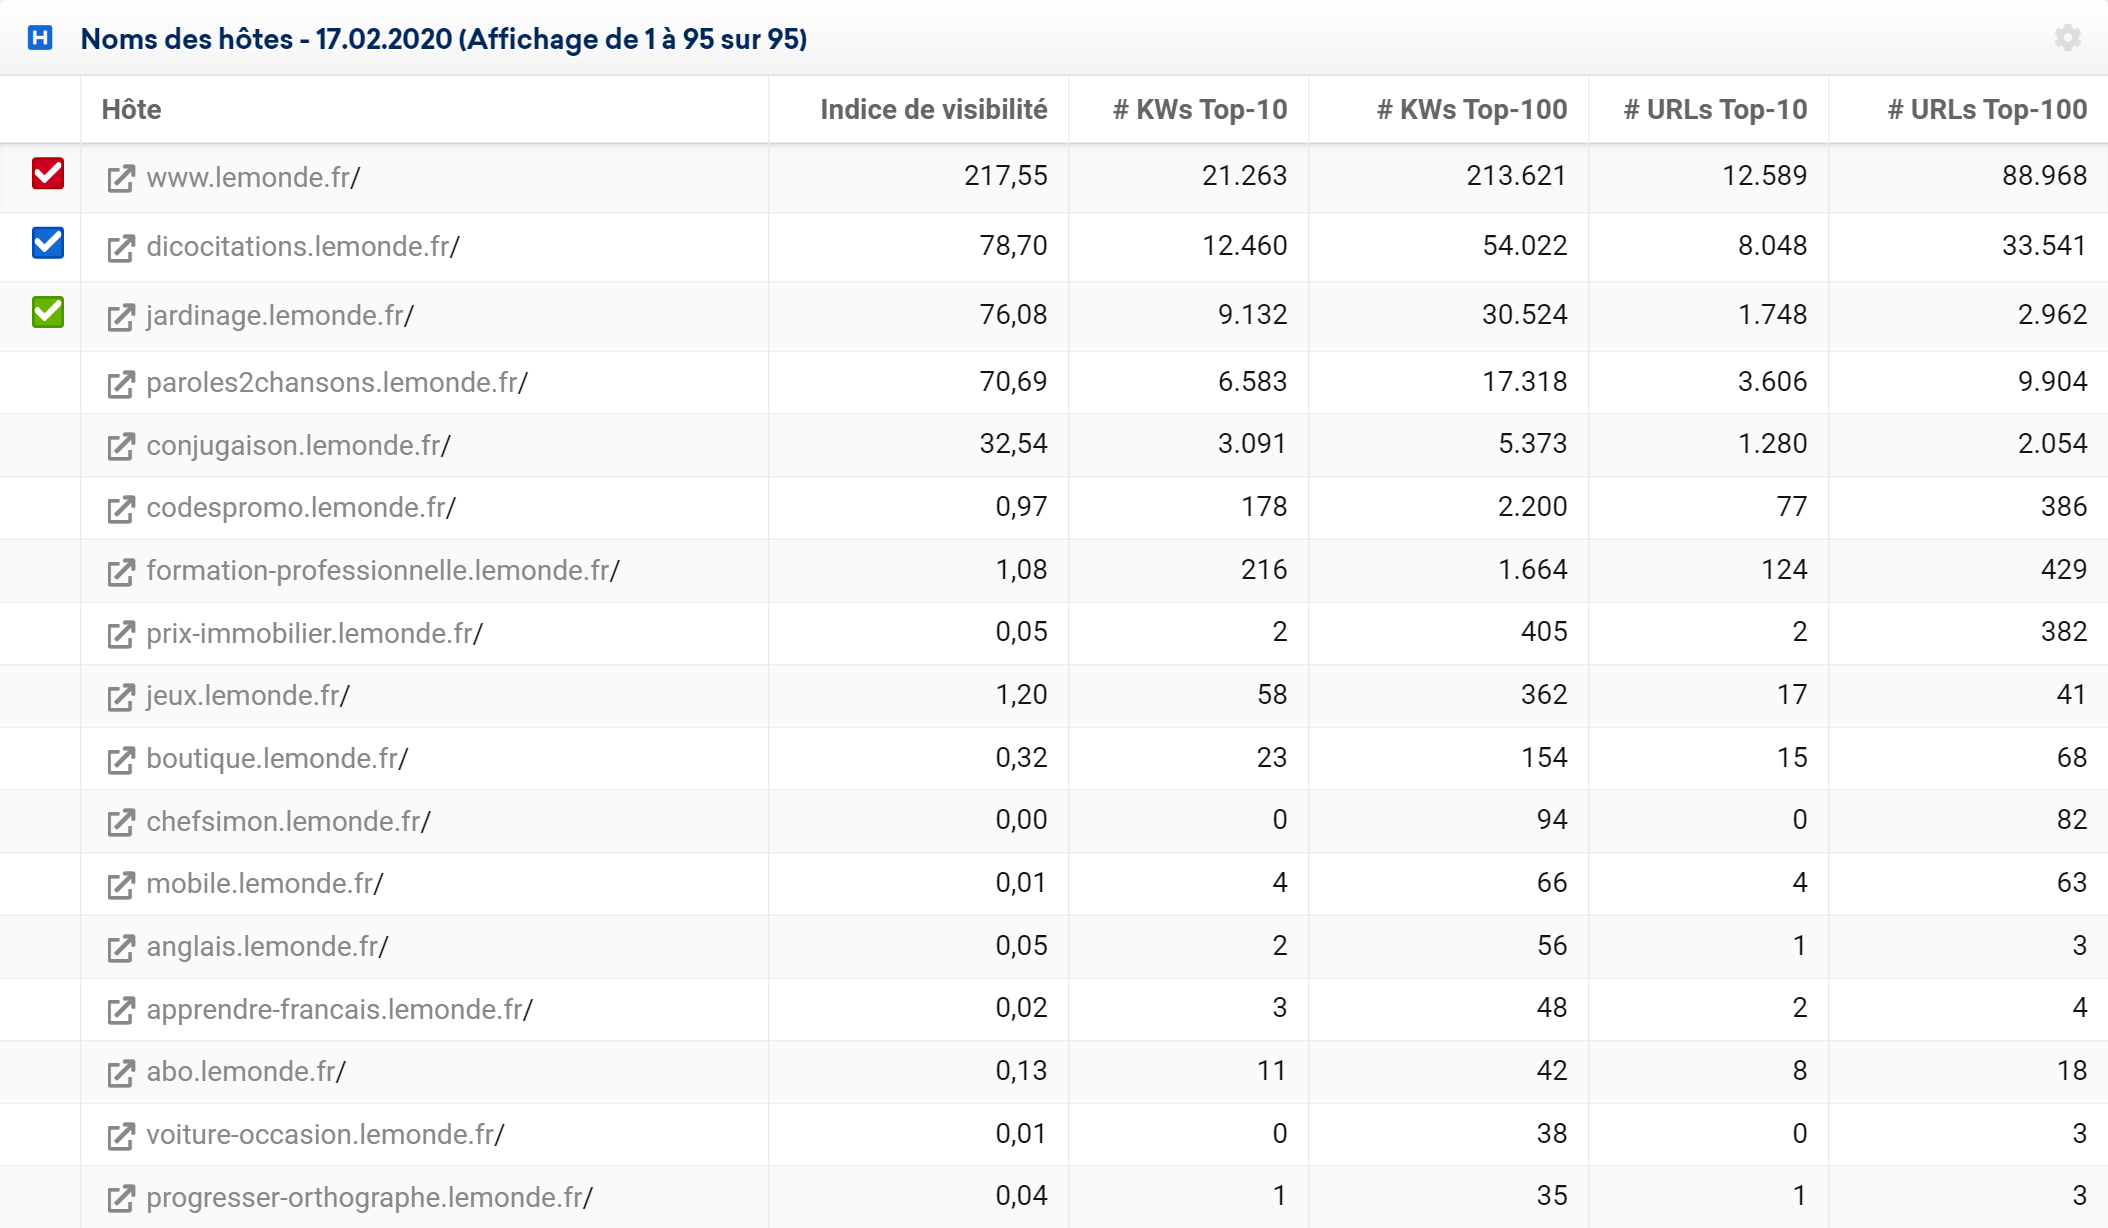Open the chefsimon.lemonde.fr/ host link
The width and height of the screenshot is (2108, 1228).
click(288, 821)
